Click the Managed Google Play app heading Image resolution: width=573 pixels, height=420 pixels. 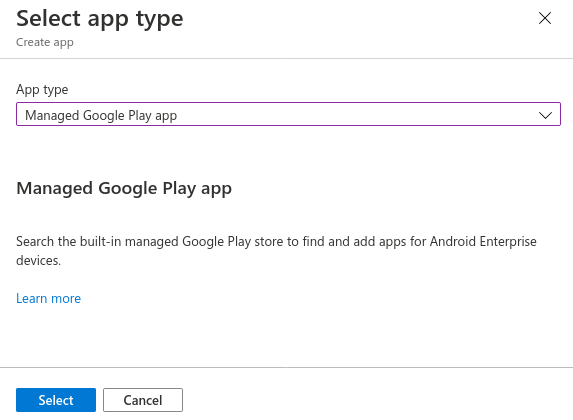pyautogui.click(x=124, y=189)
